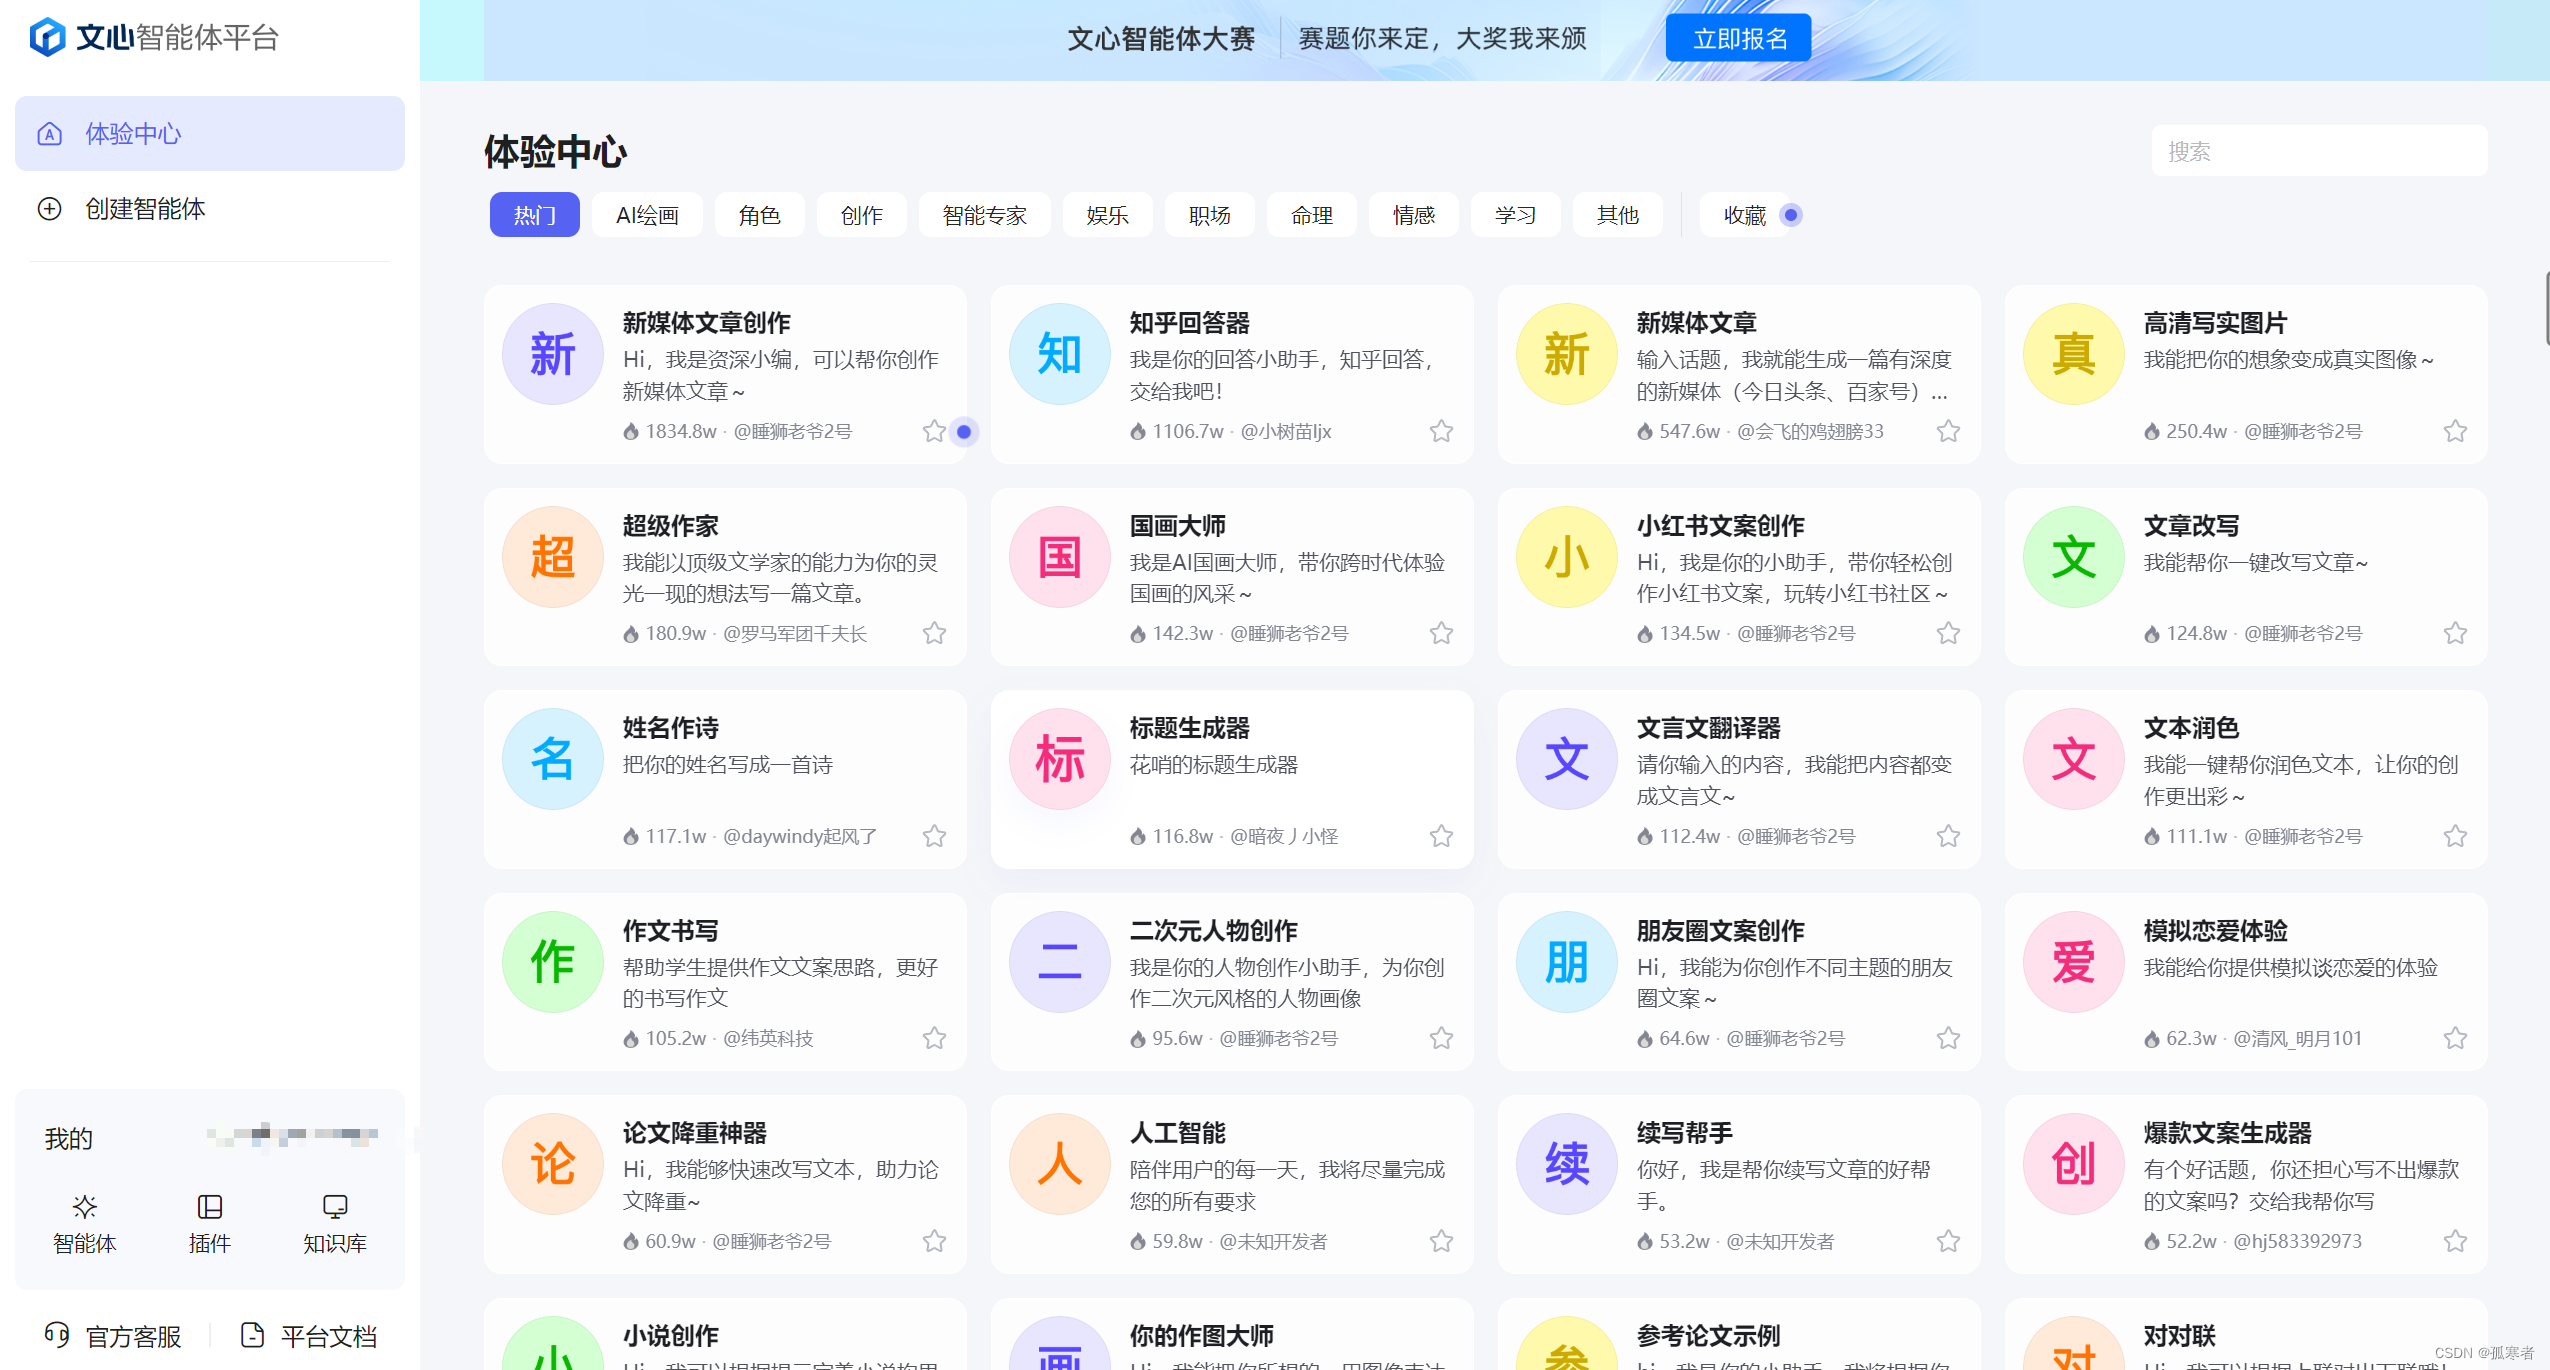
Task: Star the 超级作家 agent card
Action: point(934,632)
